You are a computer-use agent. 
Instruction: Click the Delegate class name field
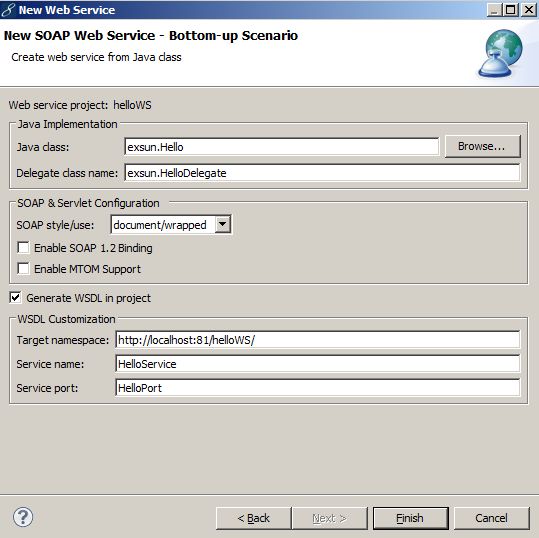pyautogui.click(x=322, y=173)
